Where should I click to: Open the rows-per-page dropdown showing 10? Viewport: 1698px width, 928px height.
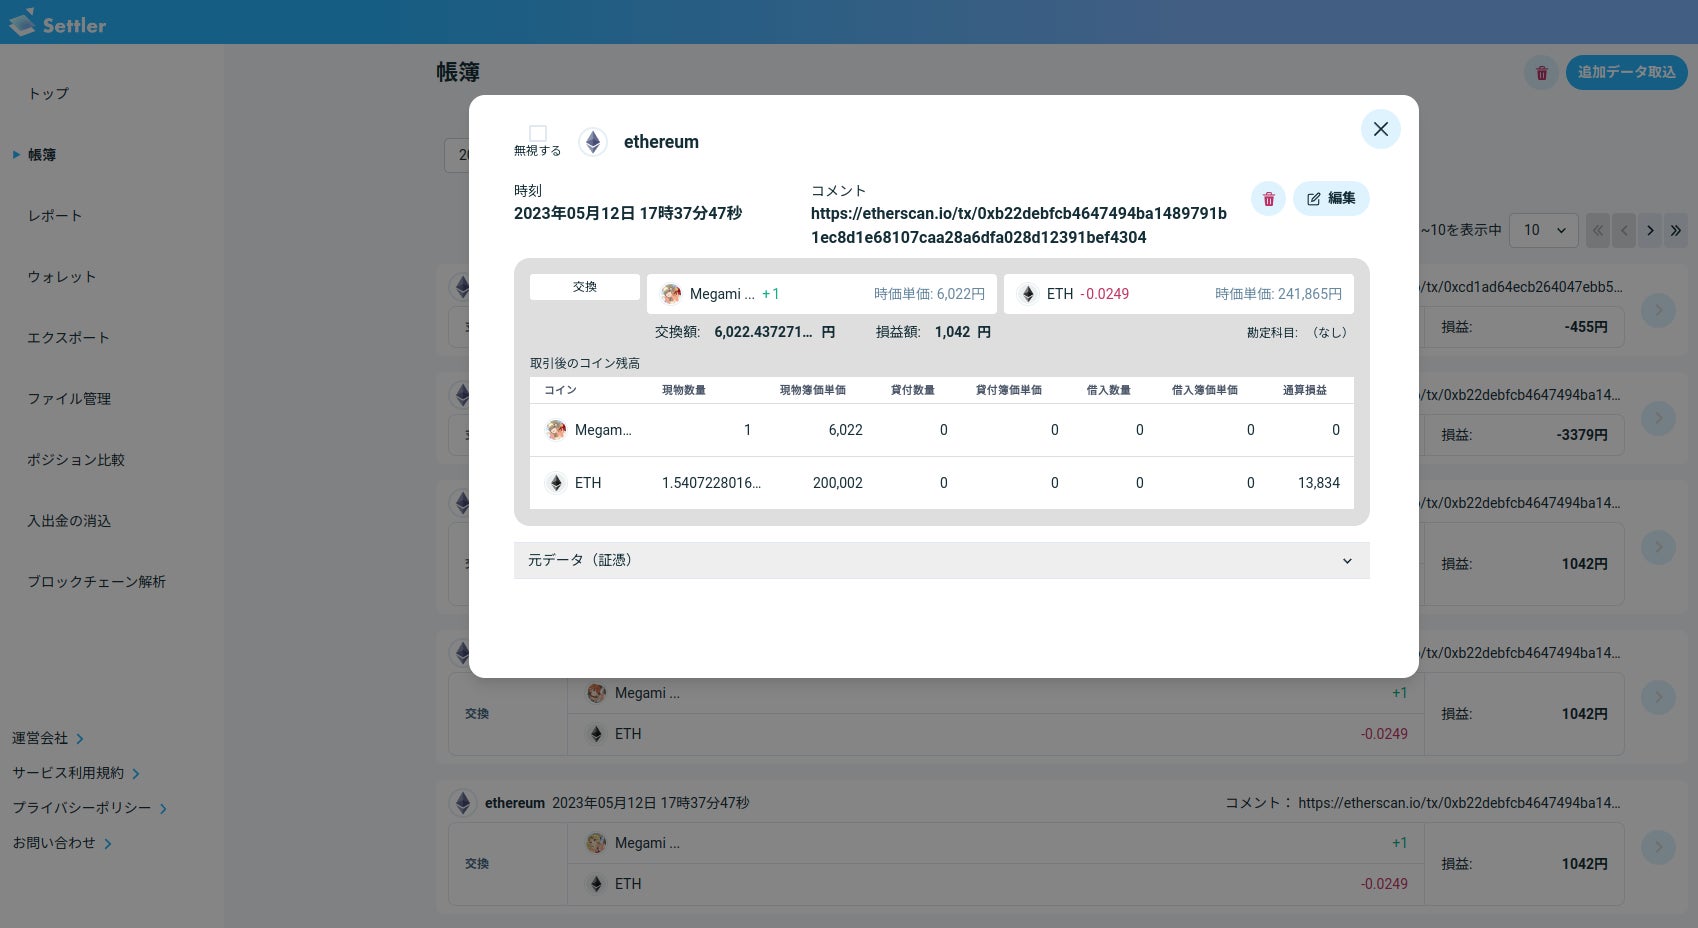click(1543, 230)
